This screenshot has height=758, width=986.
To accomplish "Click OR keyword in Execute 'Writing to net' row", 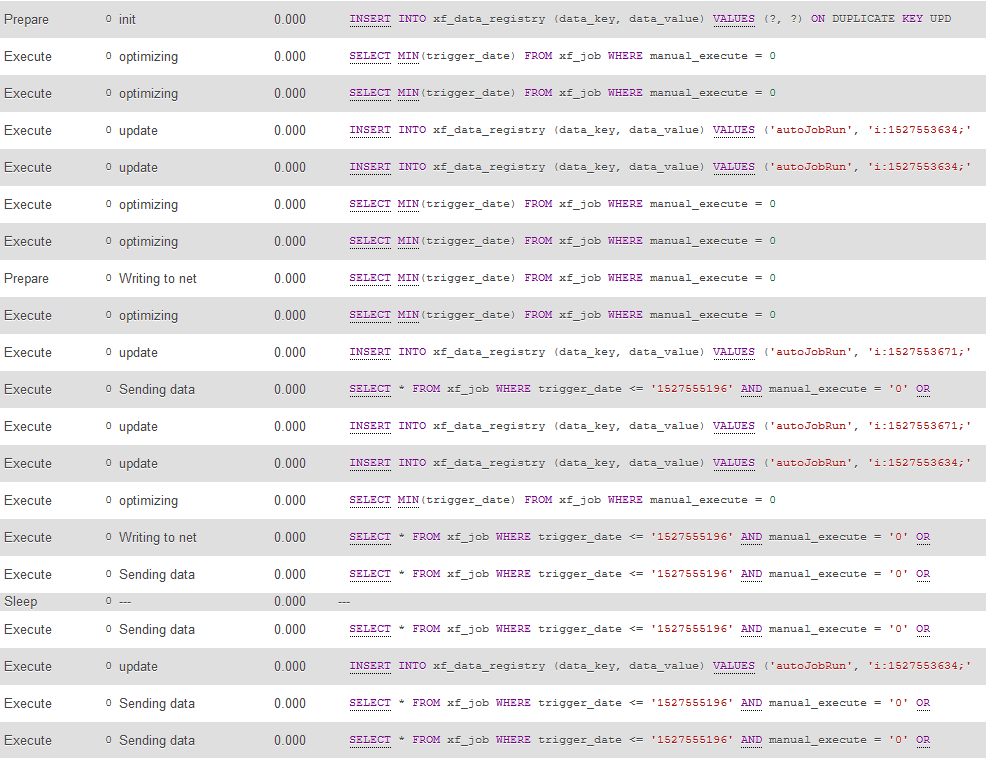I will point(922,537).
